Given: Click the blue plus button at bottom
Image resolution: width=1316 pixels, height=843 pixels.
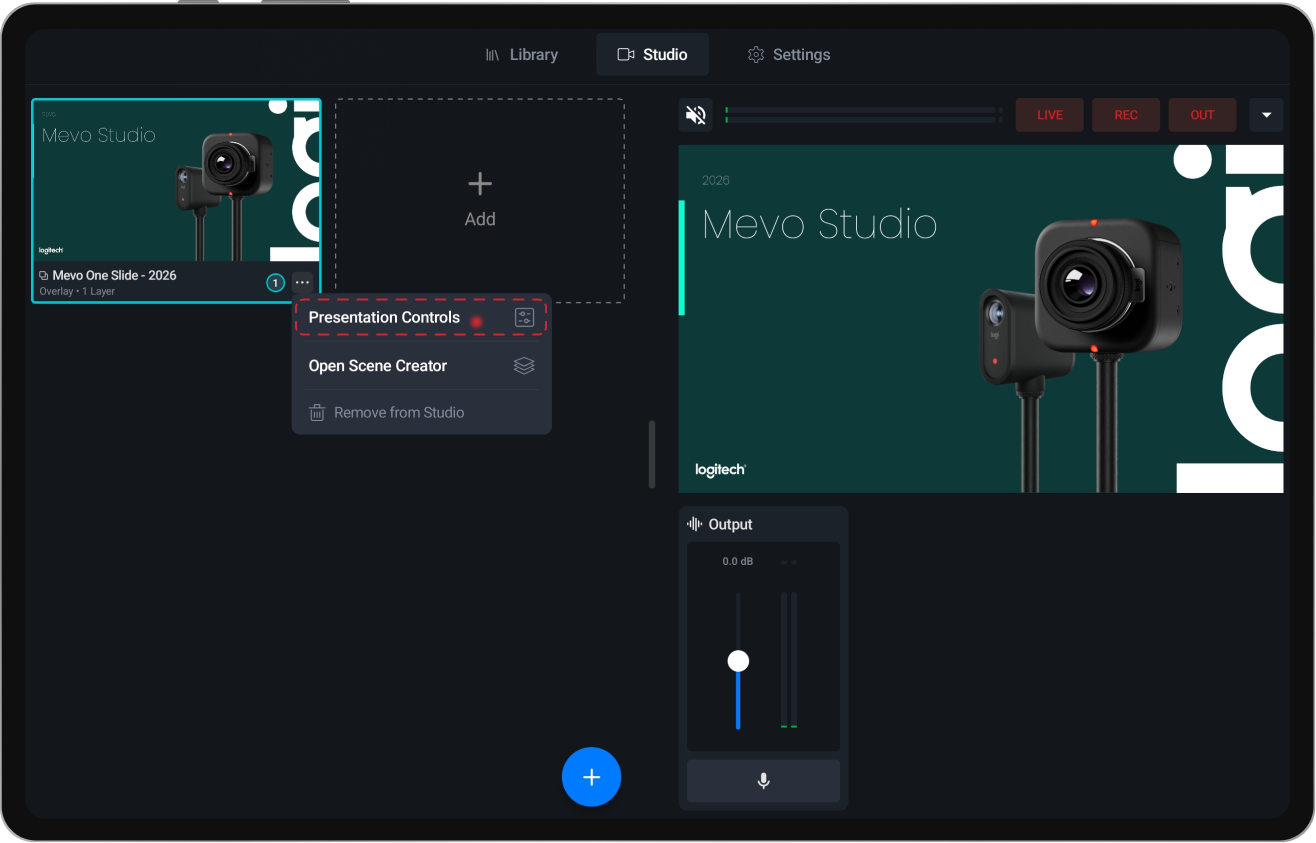Looking at the screenshot, I should (591, 777).
